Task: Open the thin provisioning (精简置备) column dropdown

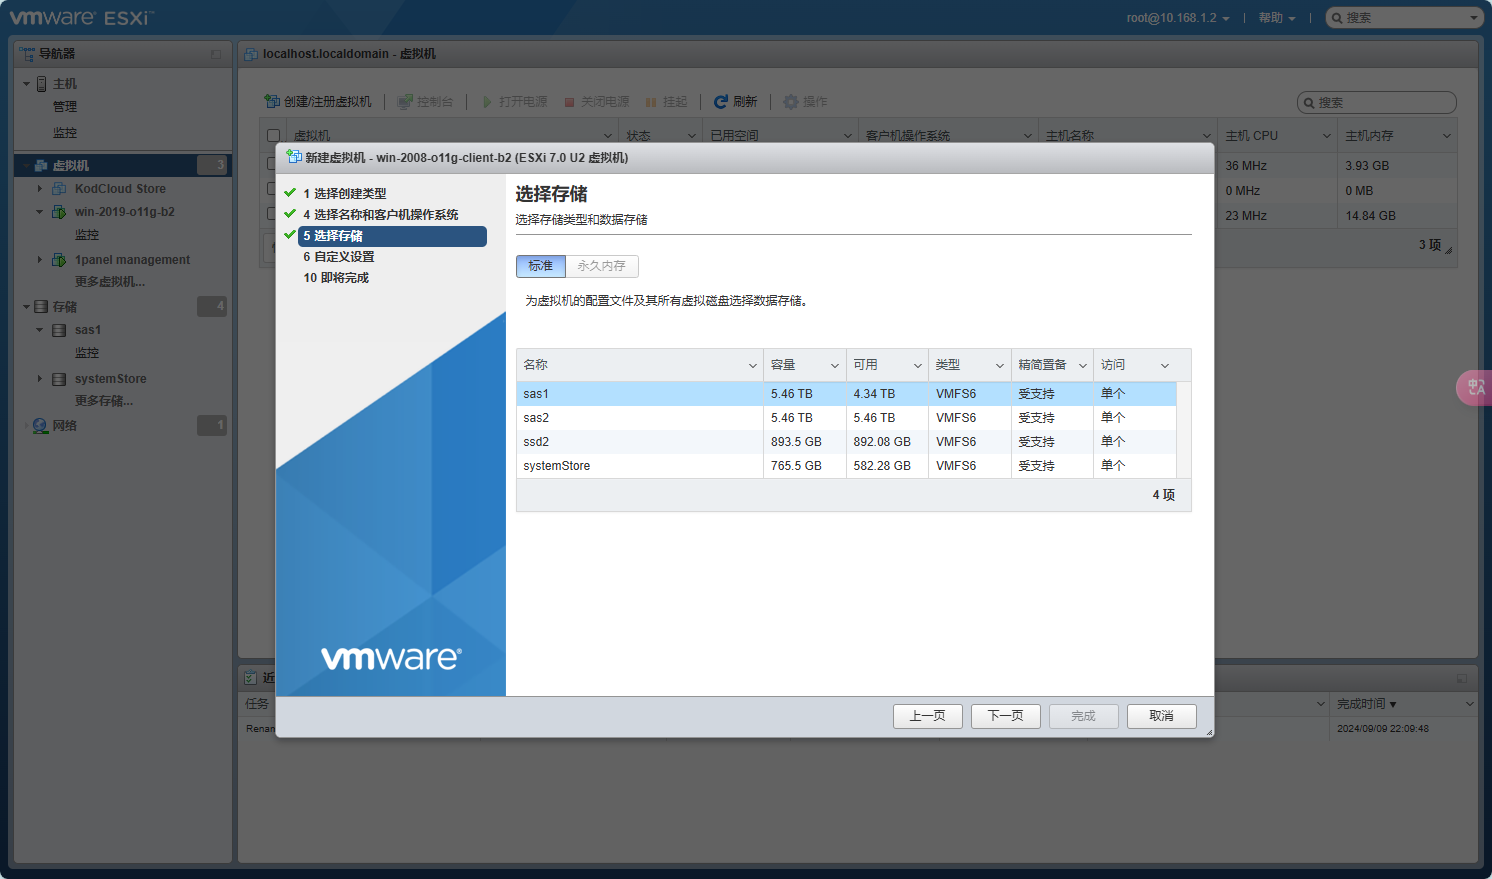Action: click(1083, 366)
